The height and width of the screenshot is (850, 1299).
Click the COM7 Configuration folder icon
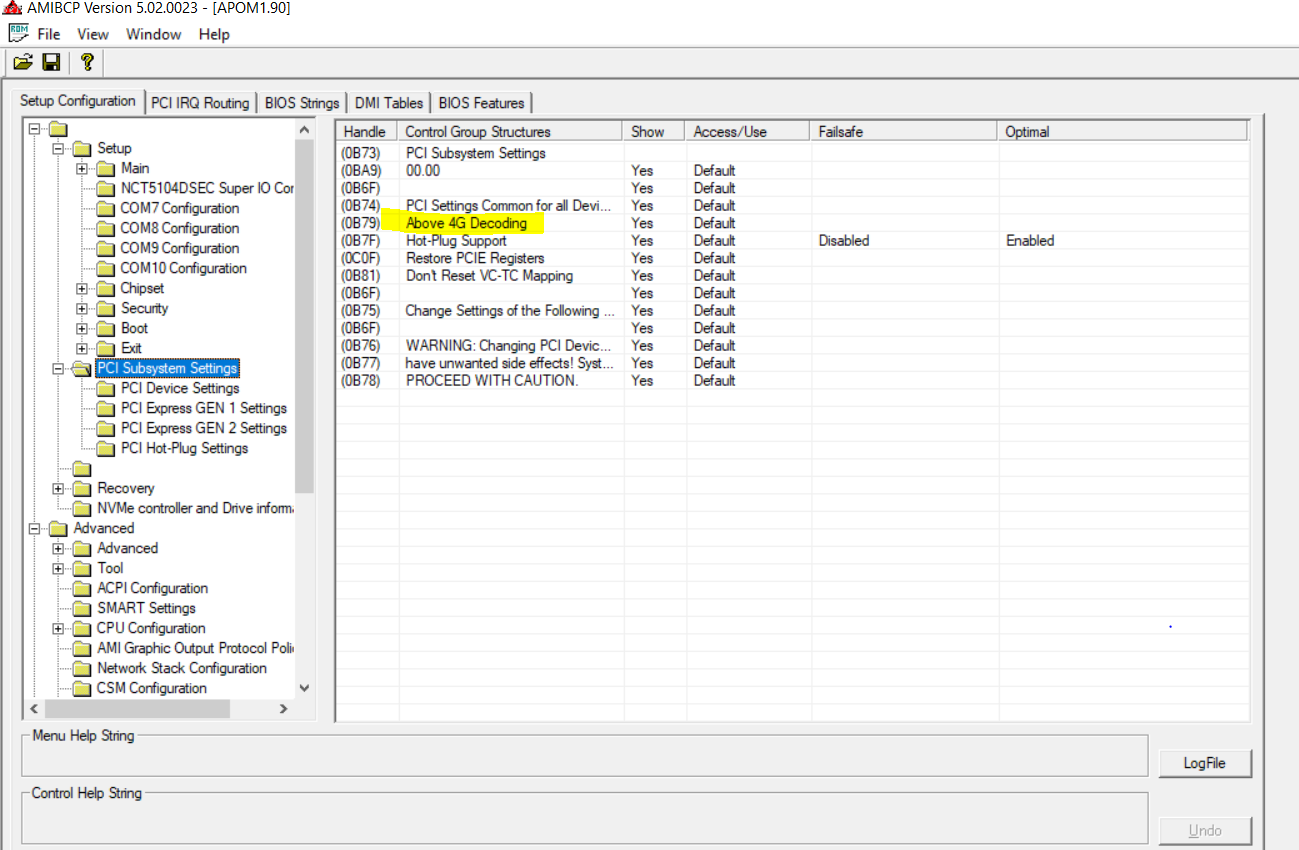point(106,208)
